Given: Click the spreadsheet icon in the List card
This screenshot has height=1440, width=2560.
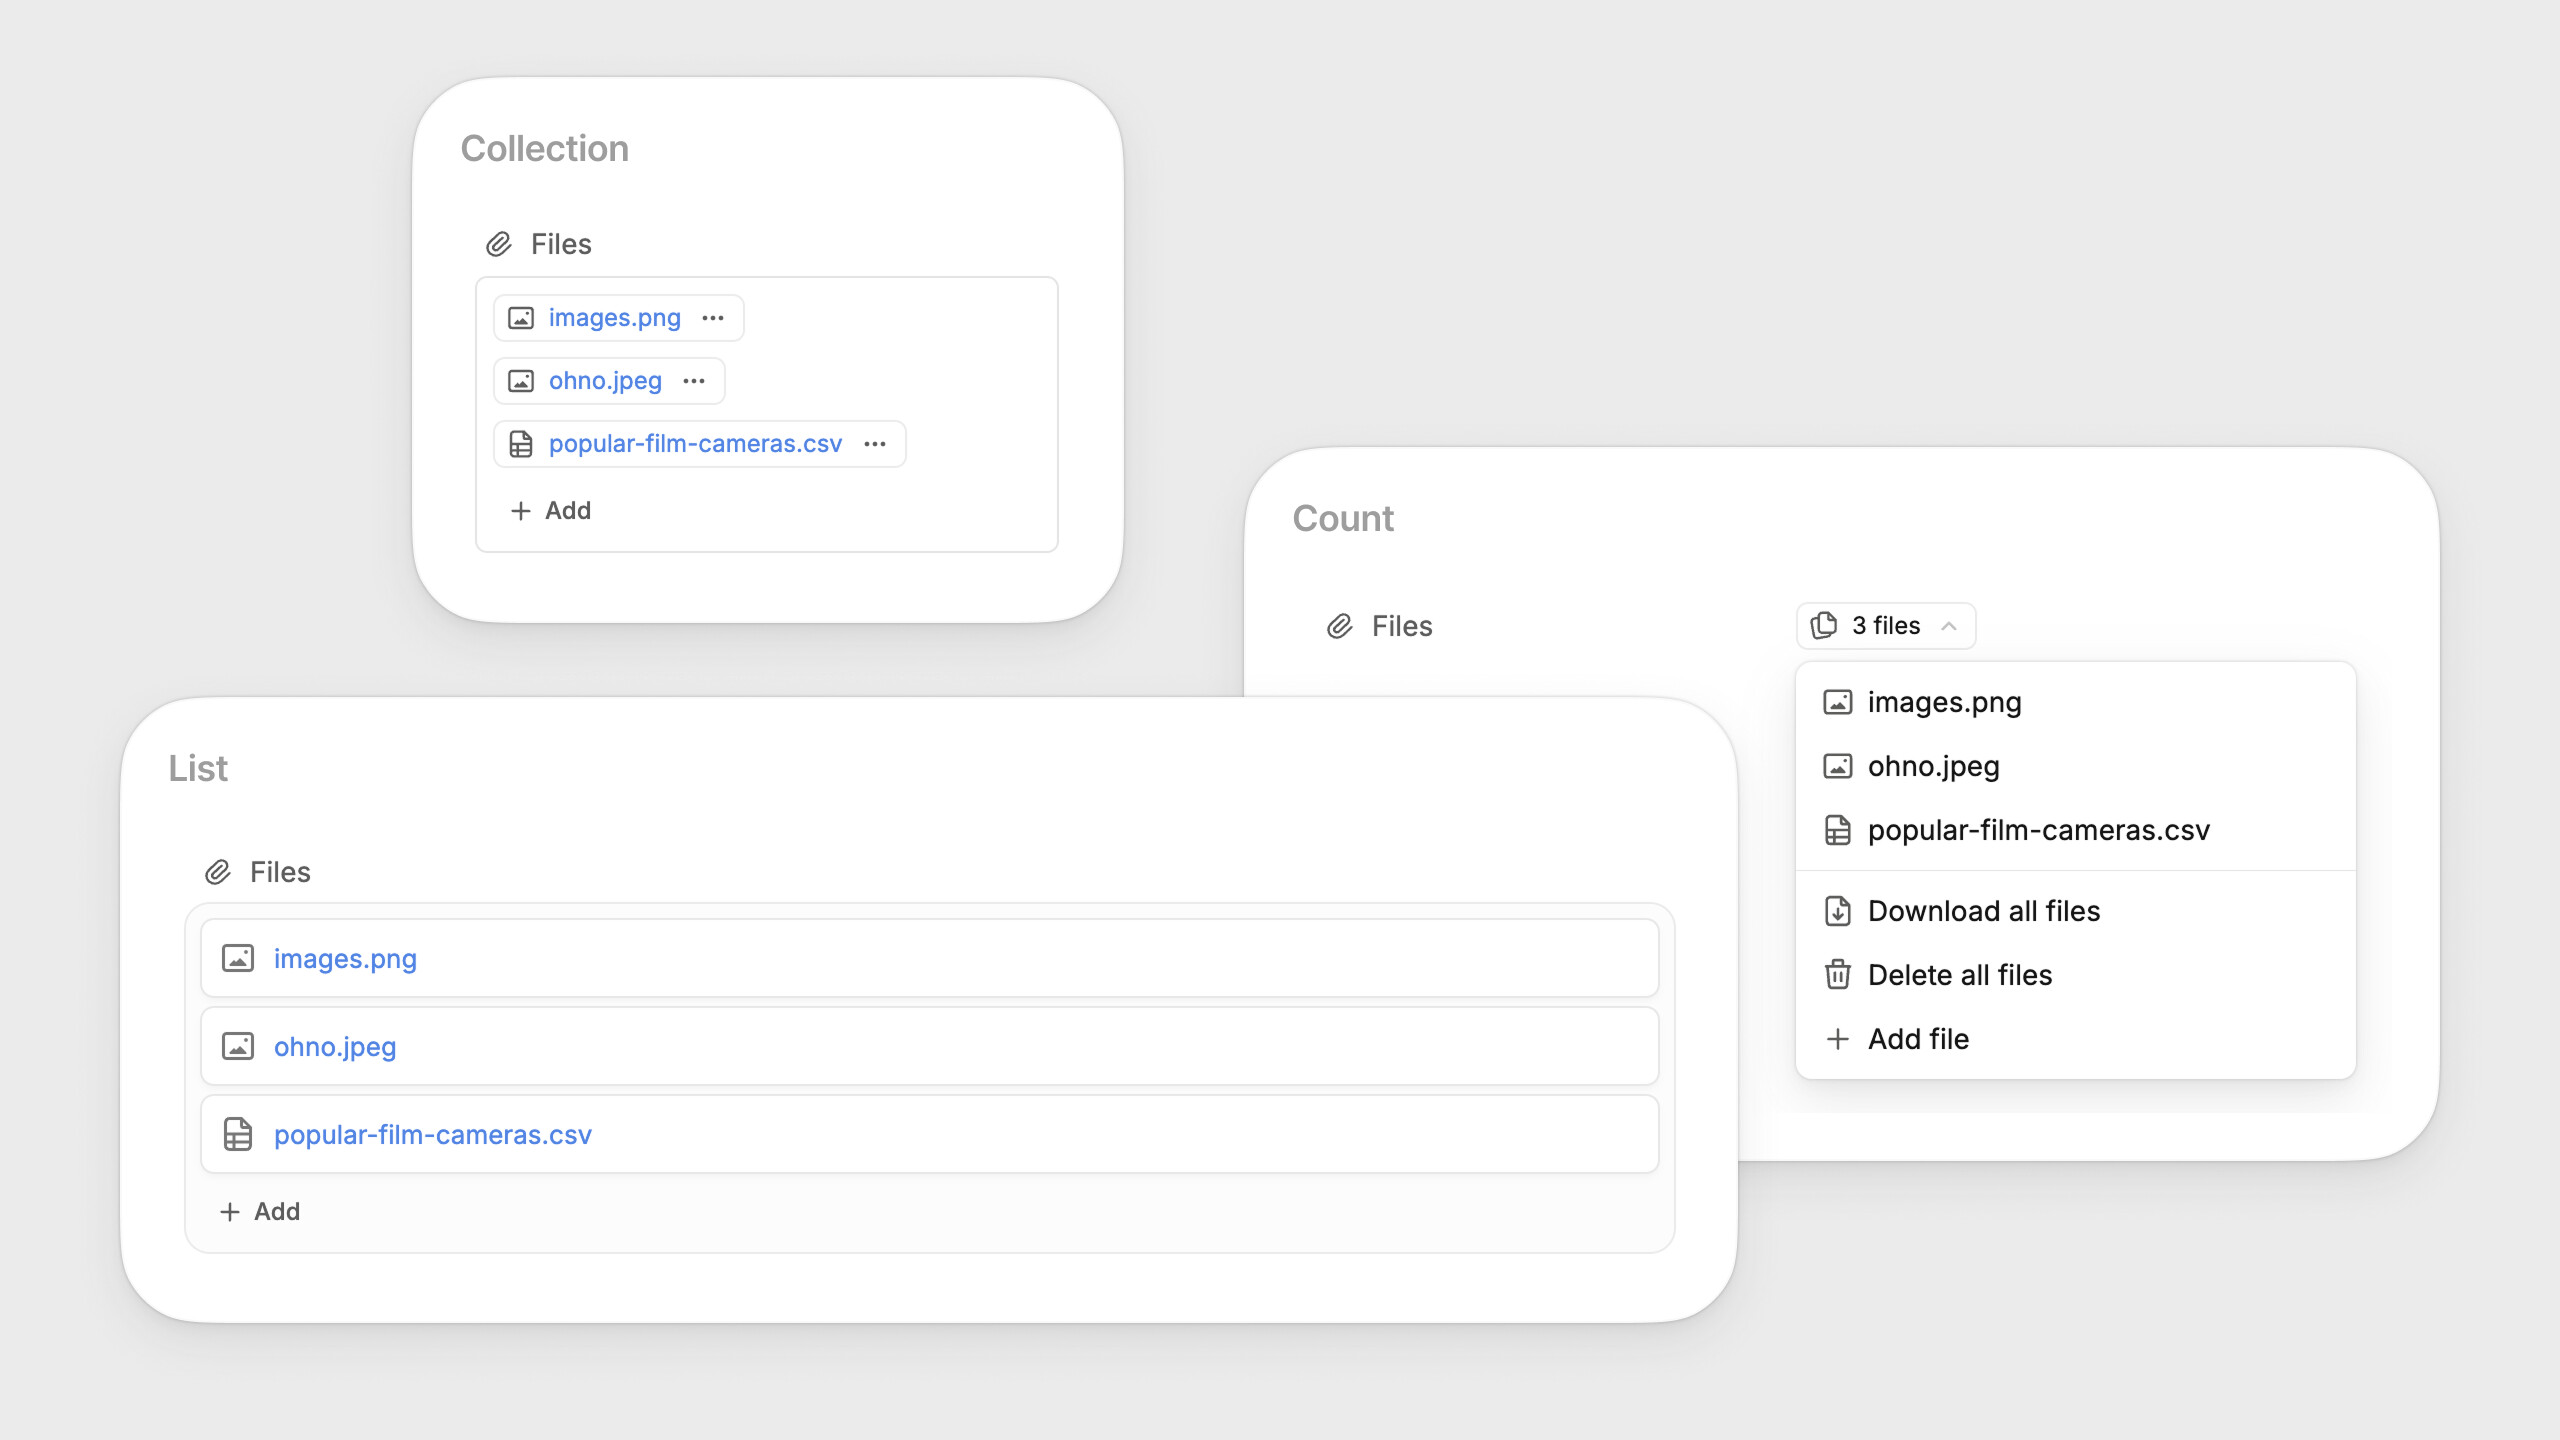Looking at the screenshot, I should 238,1134.
